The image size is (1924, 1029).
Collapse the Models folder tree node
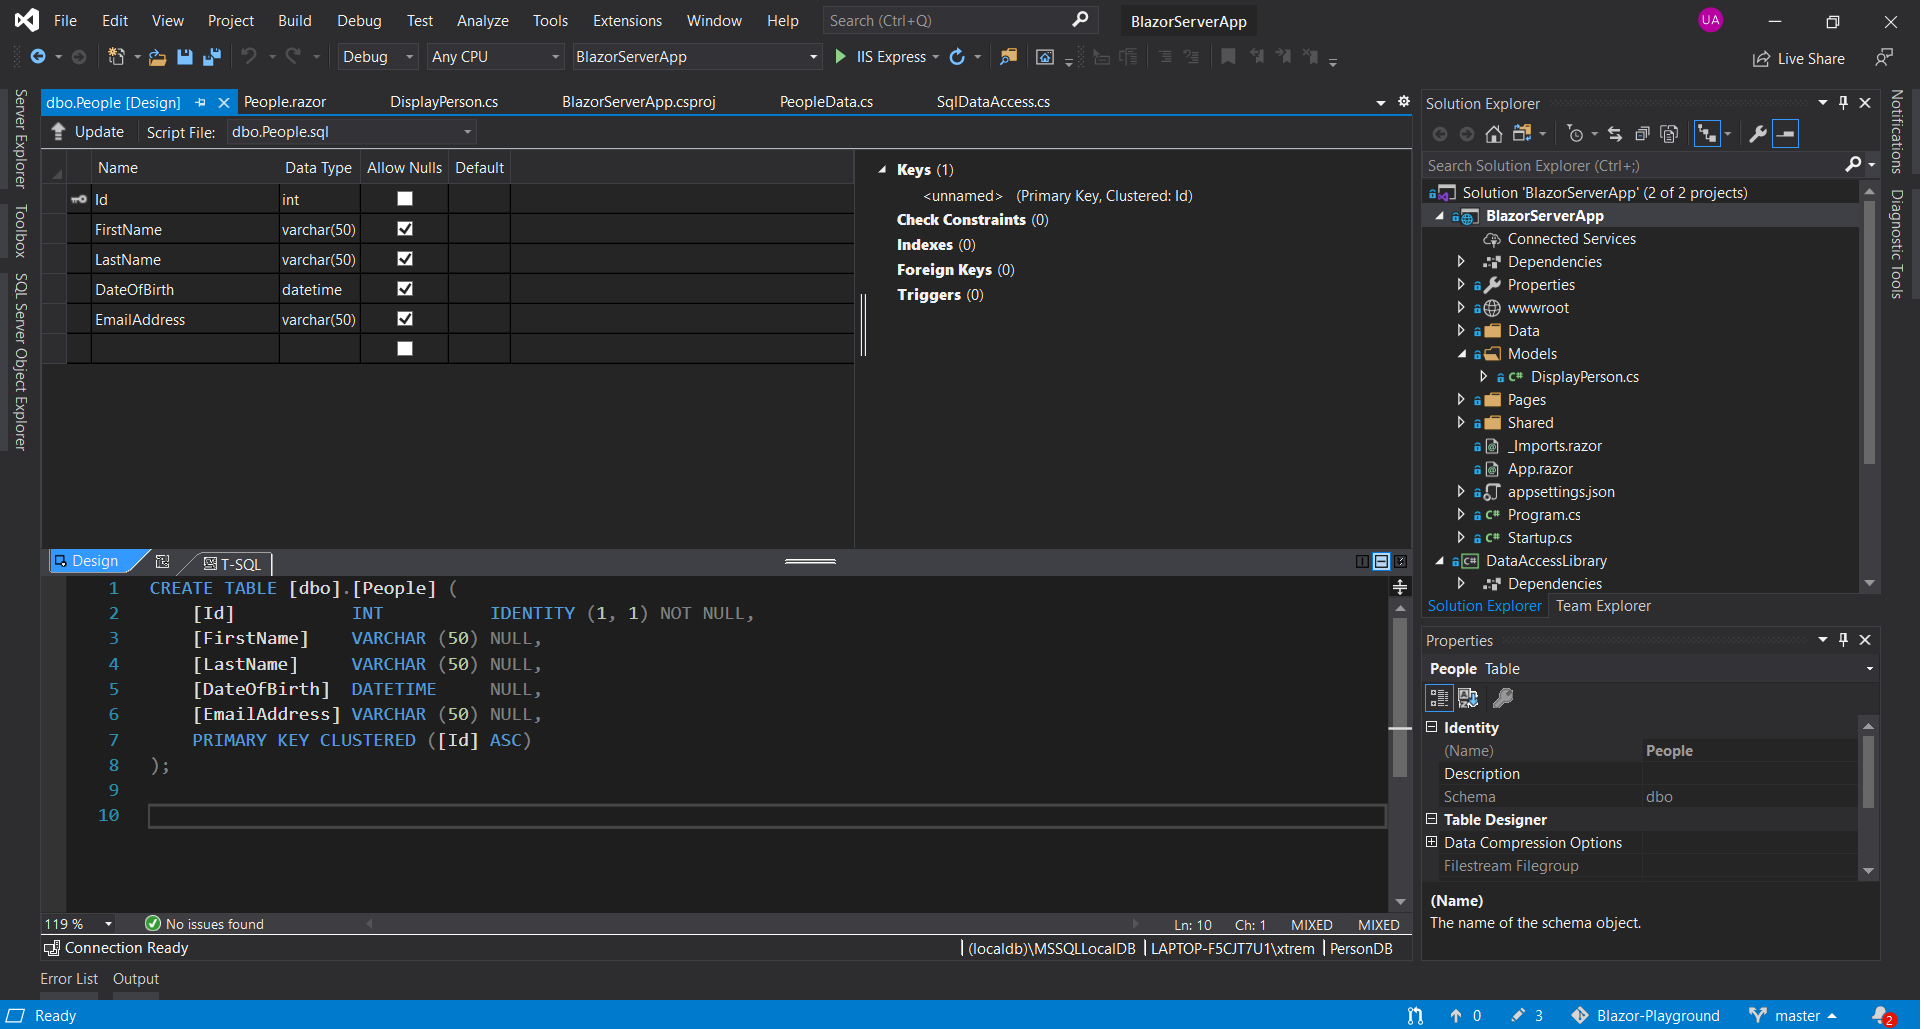click(1461, 354)
